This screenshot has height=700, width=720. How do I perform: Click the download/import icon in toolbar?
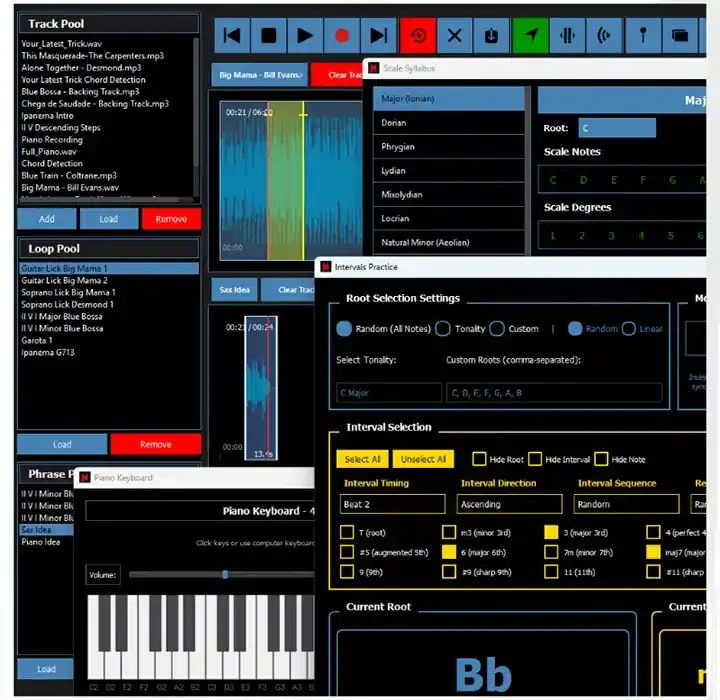(x=491, y=35)
